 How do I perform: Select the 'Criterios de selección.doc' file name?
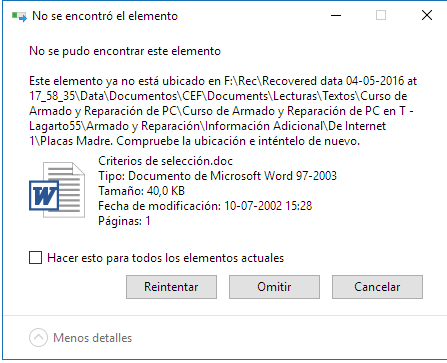pyautogui.click(x=166, y=161)
